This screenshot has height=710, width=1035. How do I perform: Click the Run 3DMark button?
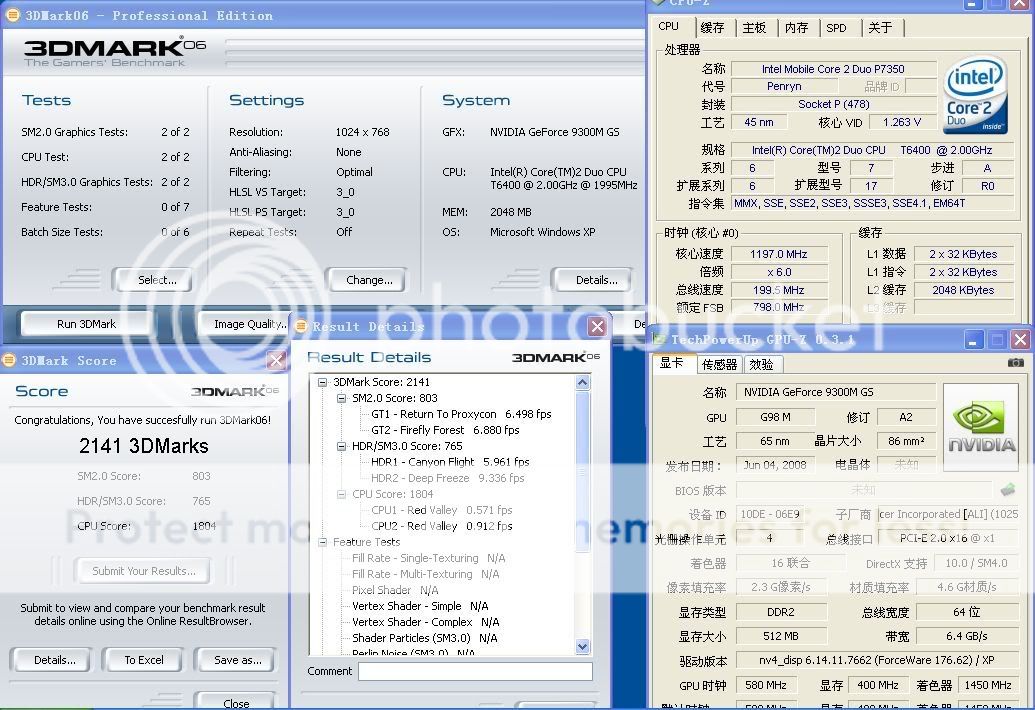tap(86, 324)
